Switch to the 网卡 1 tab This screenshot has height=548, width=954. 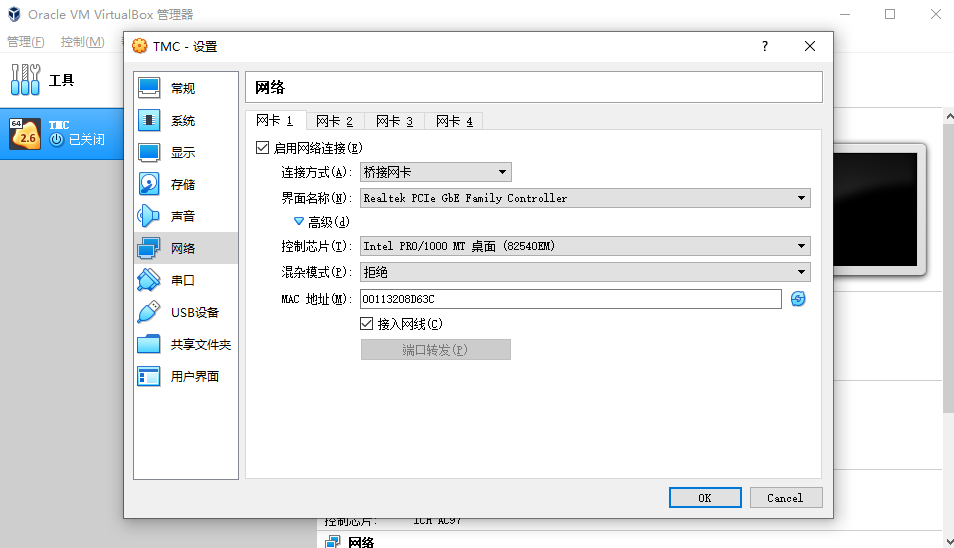pos(275,120)
